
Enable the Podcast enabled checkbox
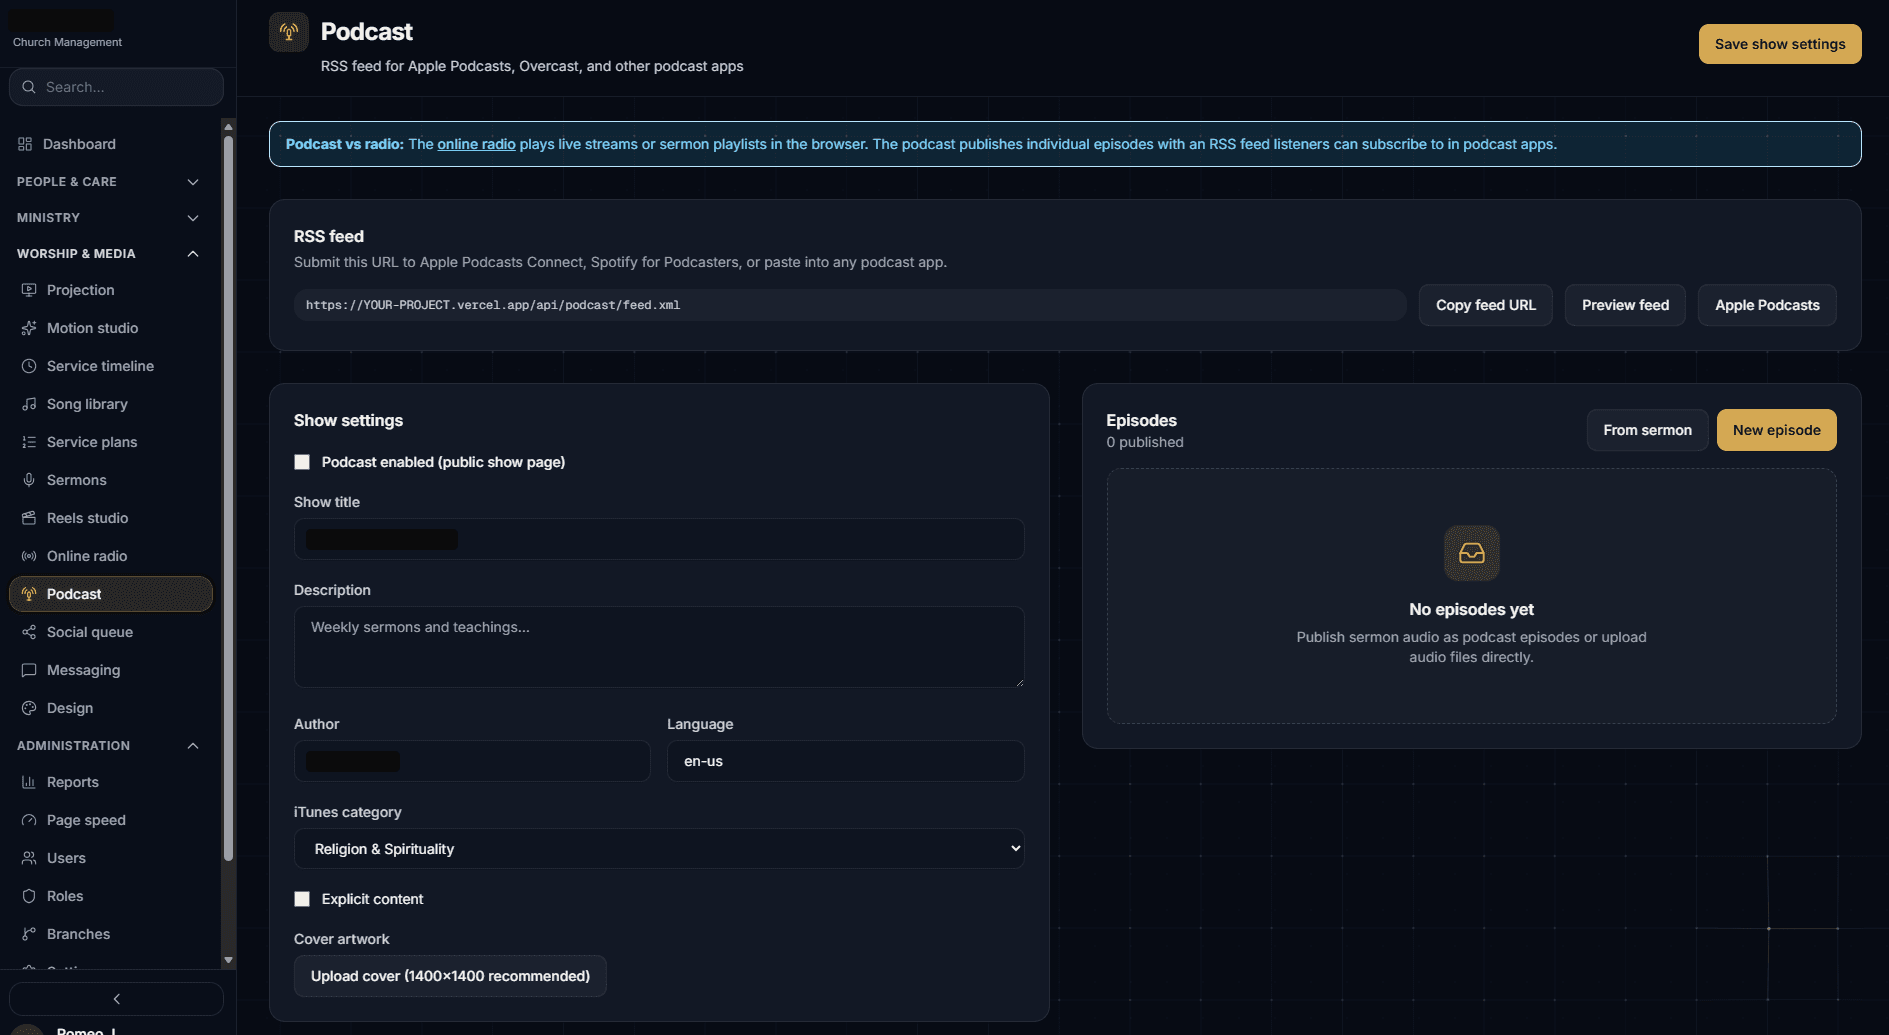tap(302, 462)
